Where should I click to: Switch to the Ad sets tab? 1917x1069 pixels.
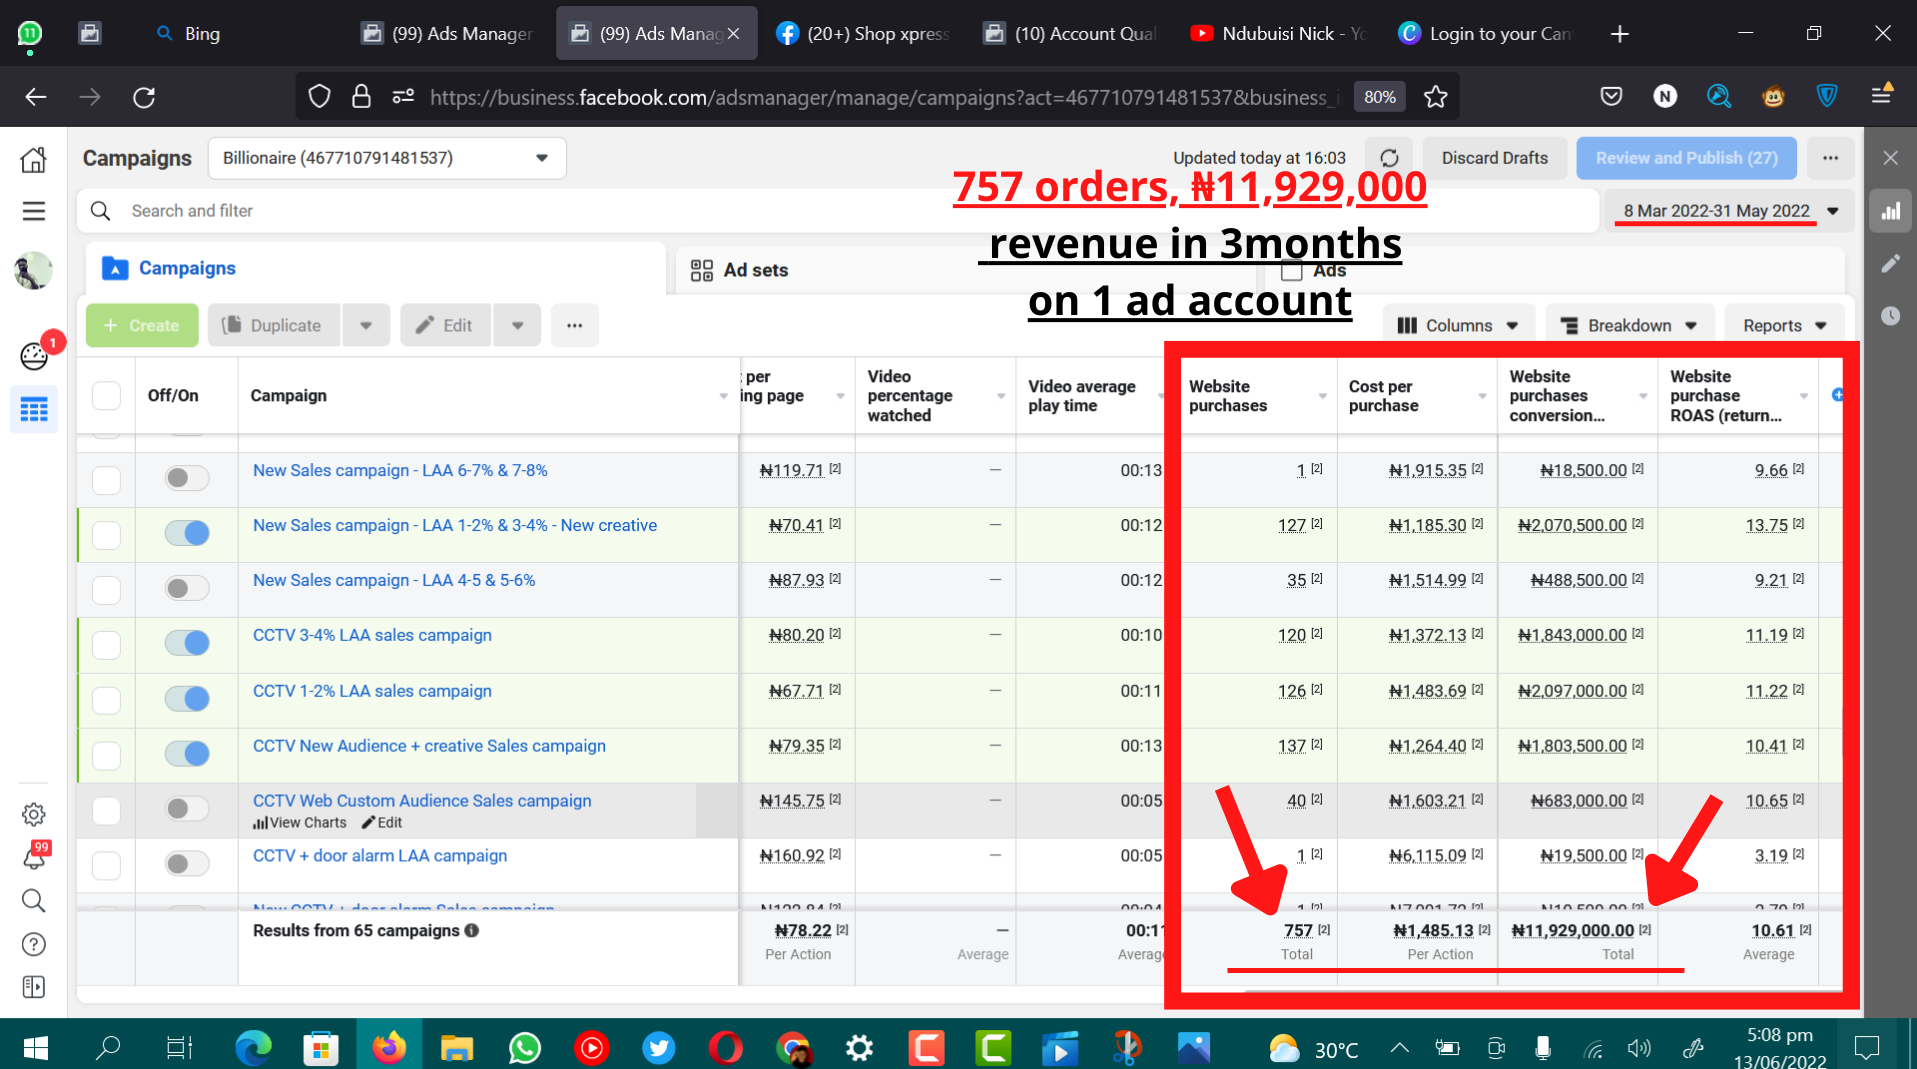click(x=755, y=270)
